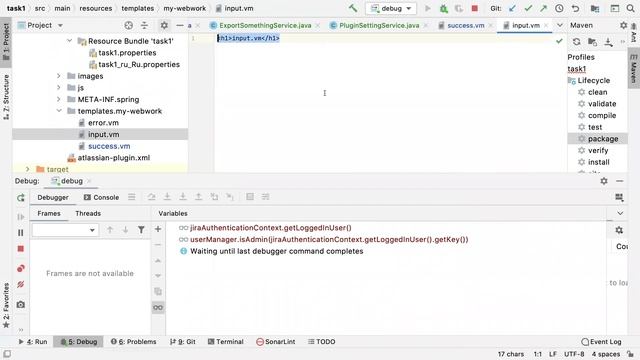Open the SonarLint tool window
640x360 pixels.
[276, 342]
